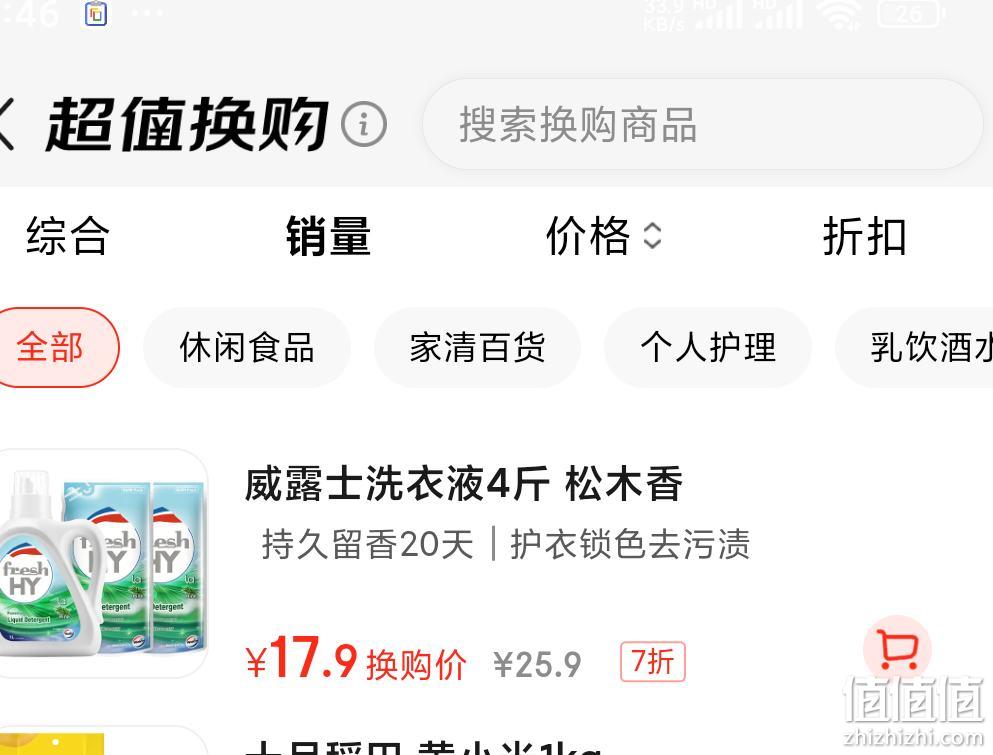Tap the battery indicator icon
Screen dimensions: 993x755
pyautogui.click(x=910, y=14)
